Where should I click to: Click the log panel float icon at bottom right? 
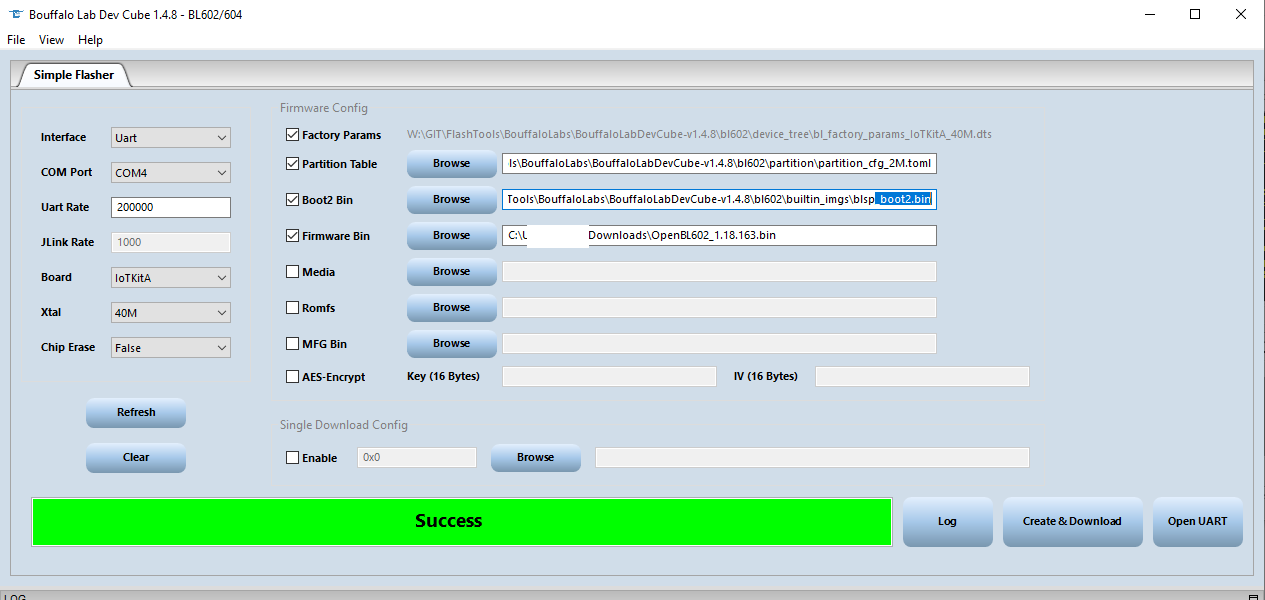tap(1255, 595)
